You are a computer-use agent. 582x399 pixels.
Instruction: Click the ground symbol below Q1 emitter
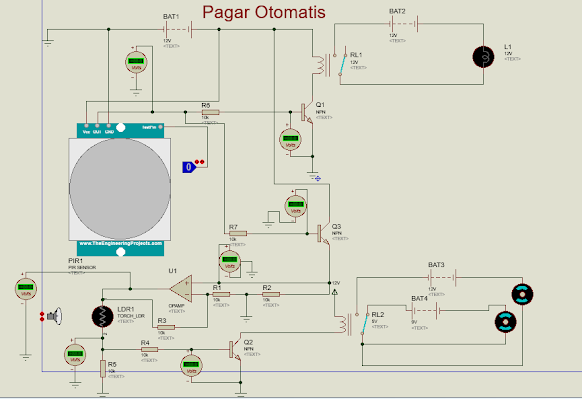click(x=313, y=174)
